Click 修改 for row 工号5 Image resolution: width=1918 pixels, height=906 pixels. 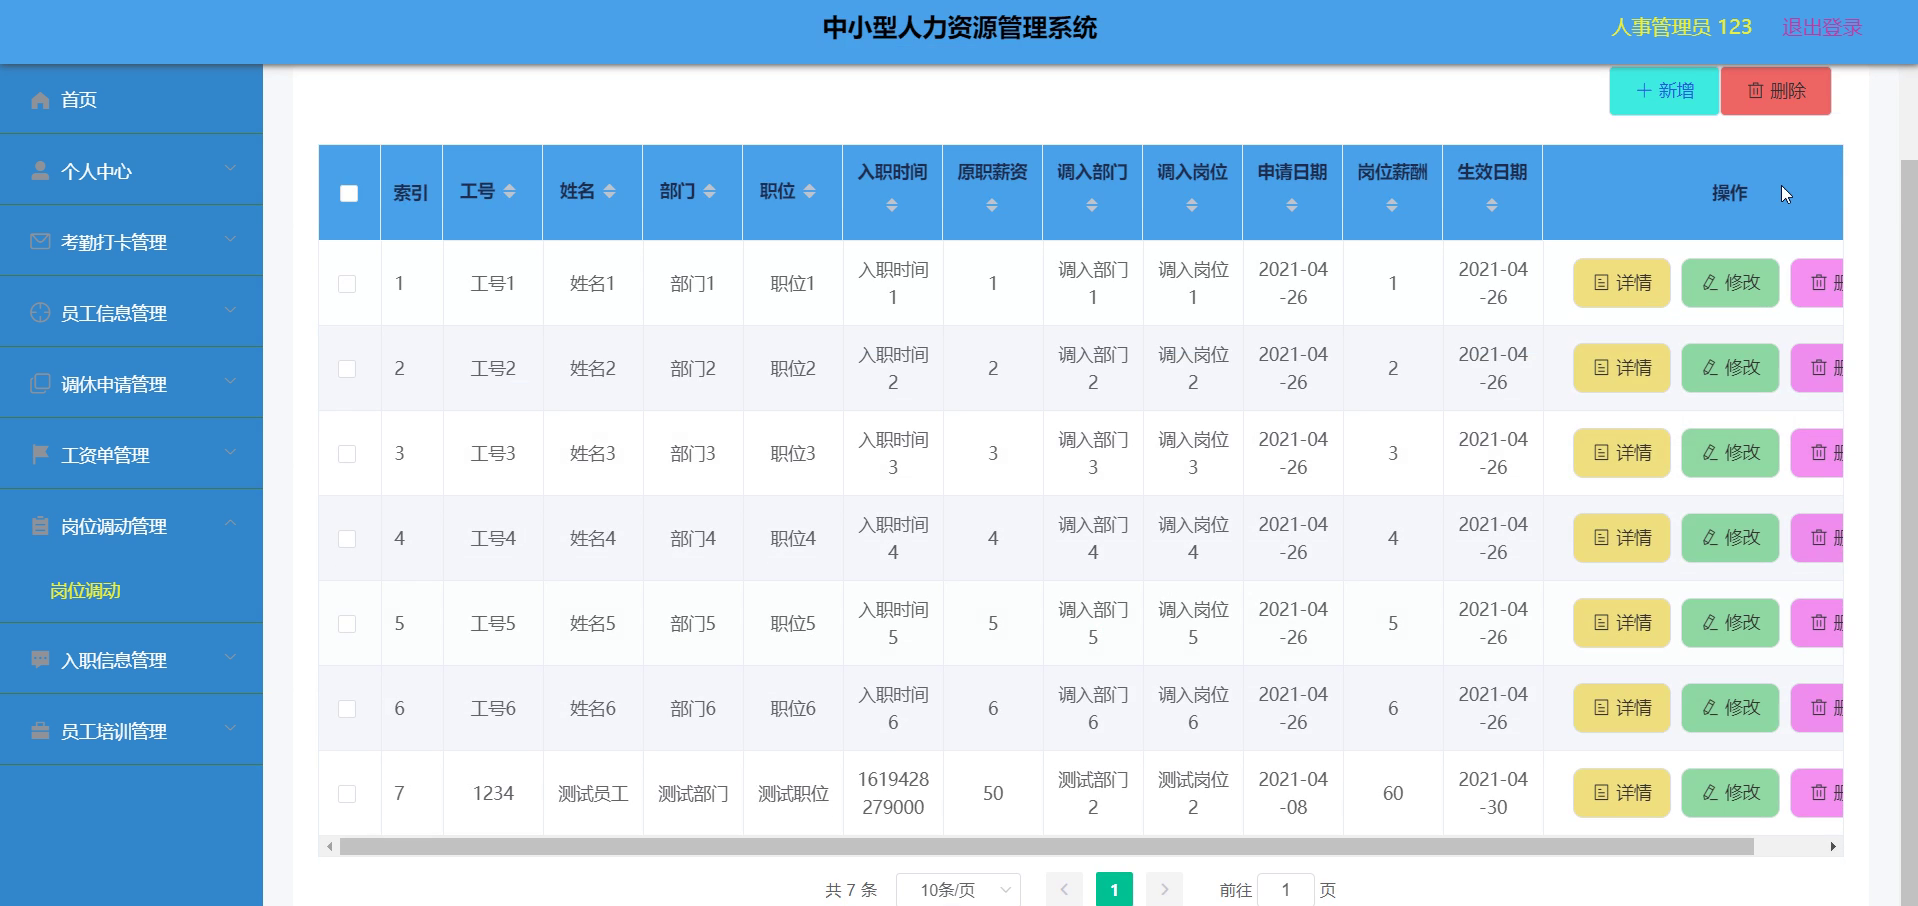[x=1730, y=623]
